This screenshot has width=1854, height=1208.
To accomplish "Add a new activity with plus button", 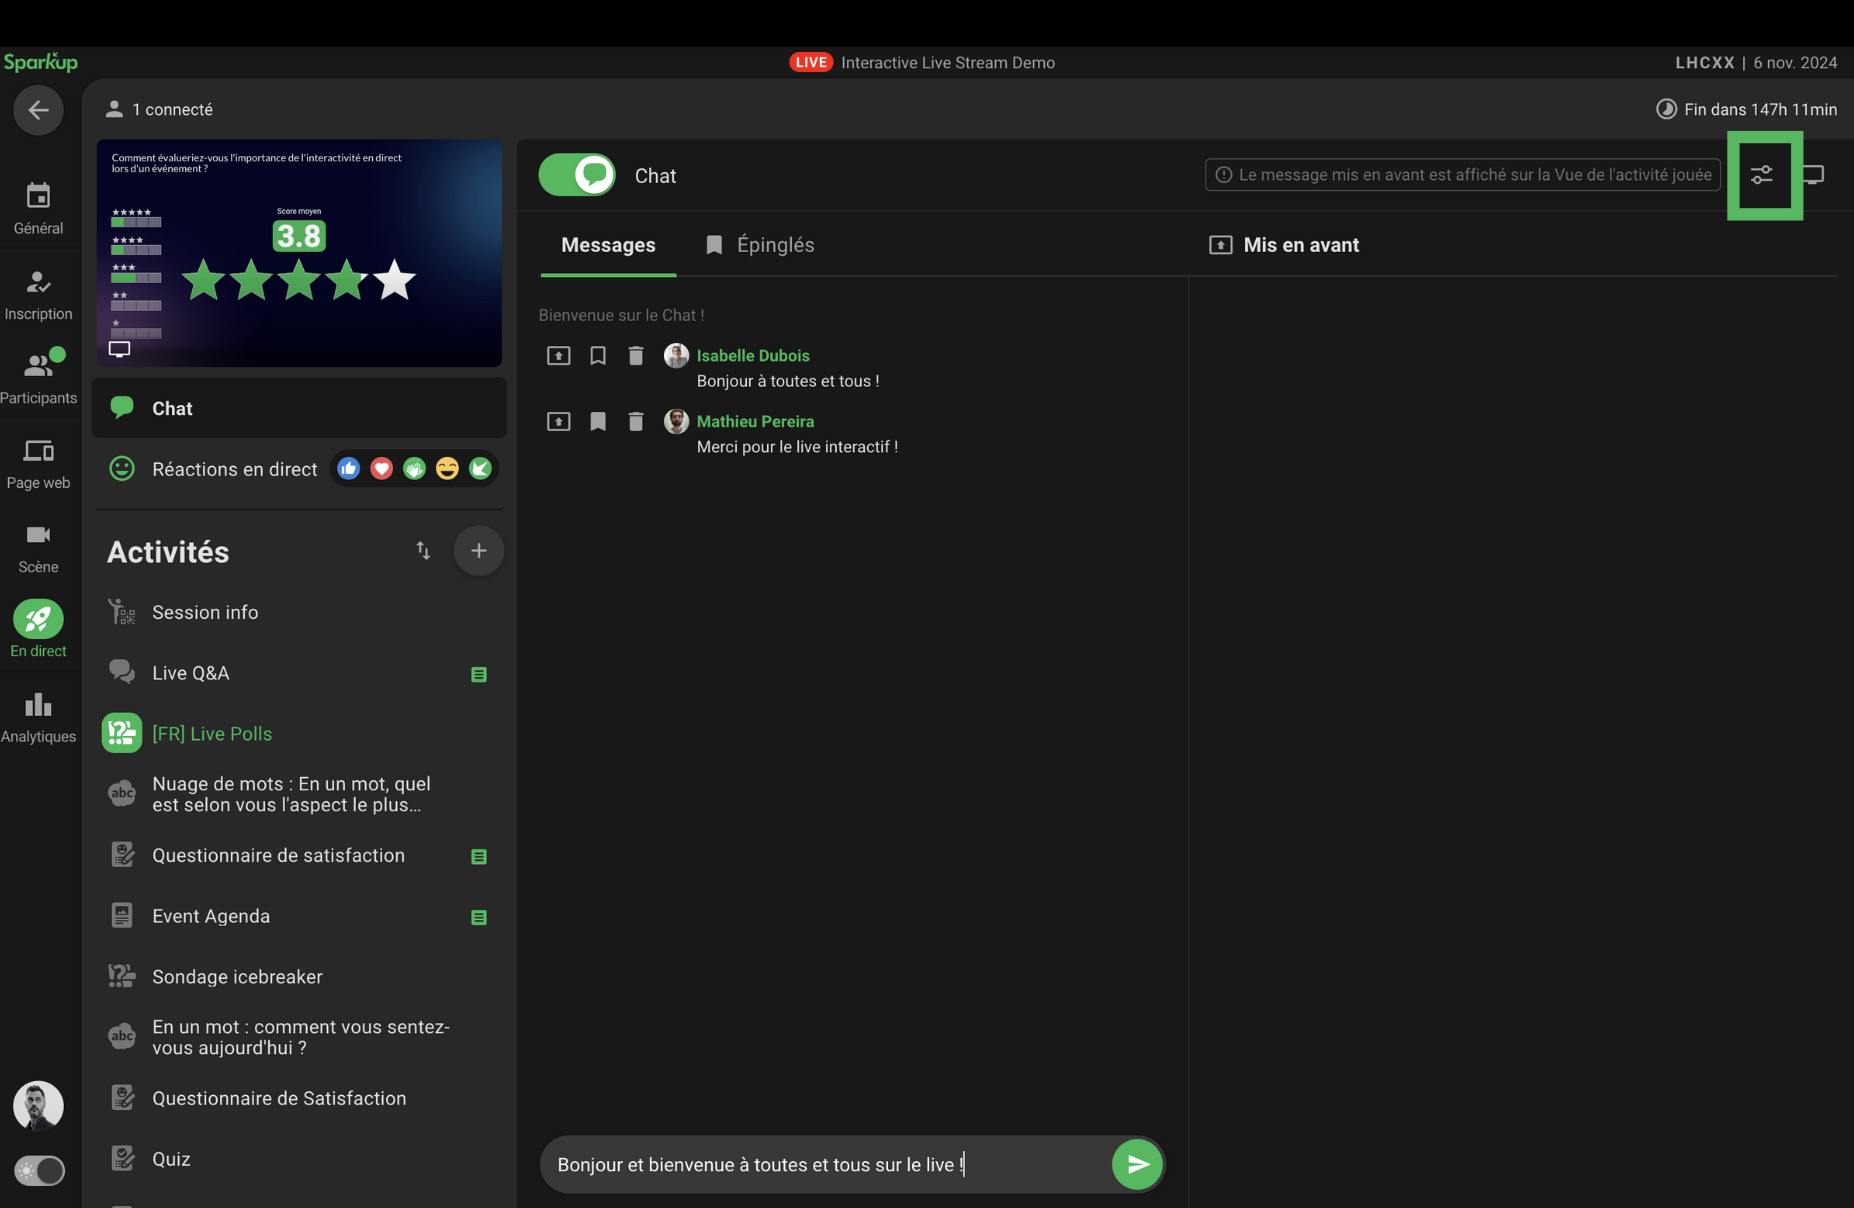I will (x=478, y=551).
